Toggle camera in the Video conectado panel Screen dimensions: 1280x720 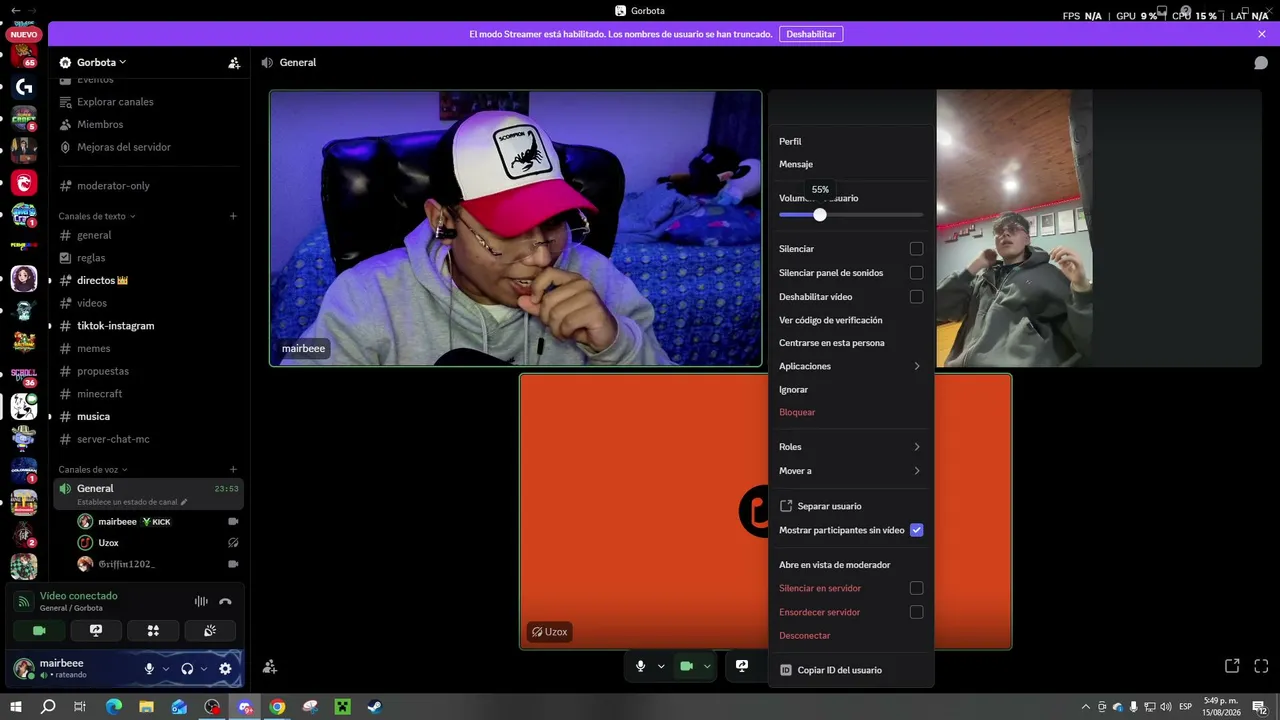point(40,631)
